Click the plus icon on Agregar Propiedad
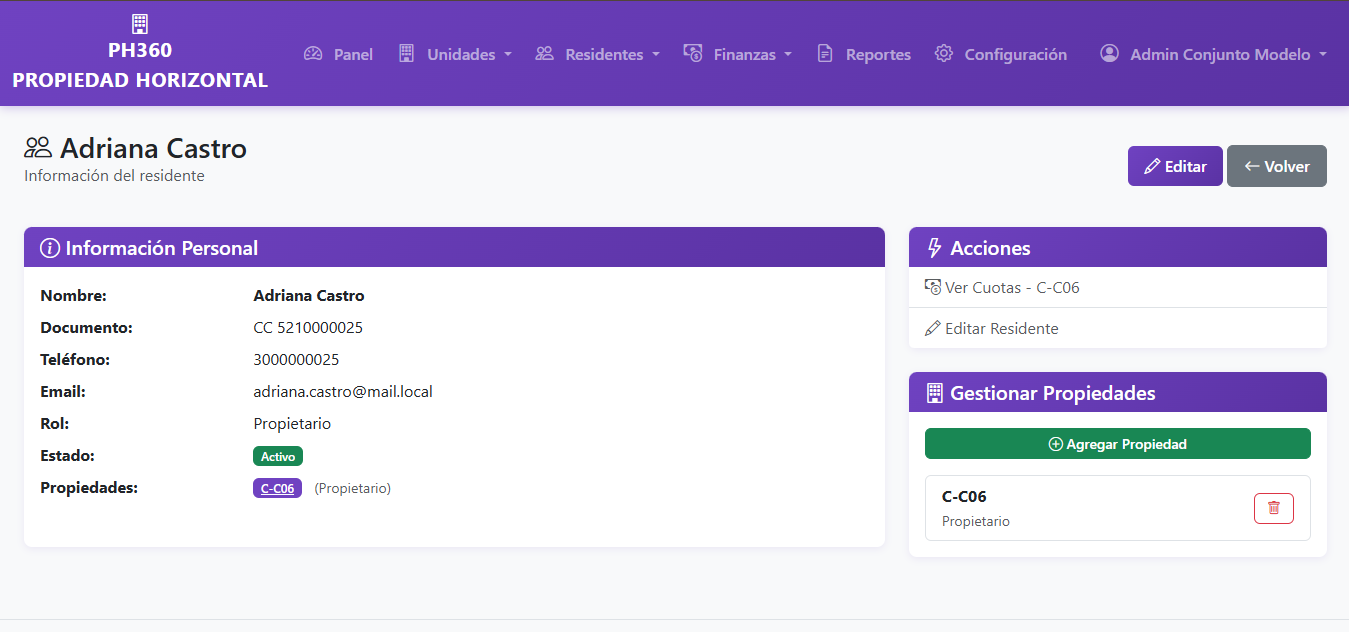Viewport: 1349px width, 632px height. (1055, 444)
